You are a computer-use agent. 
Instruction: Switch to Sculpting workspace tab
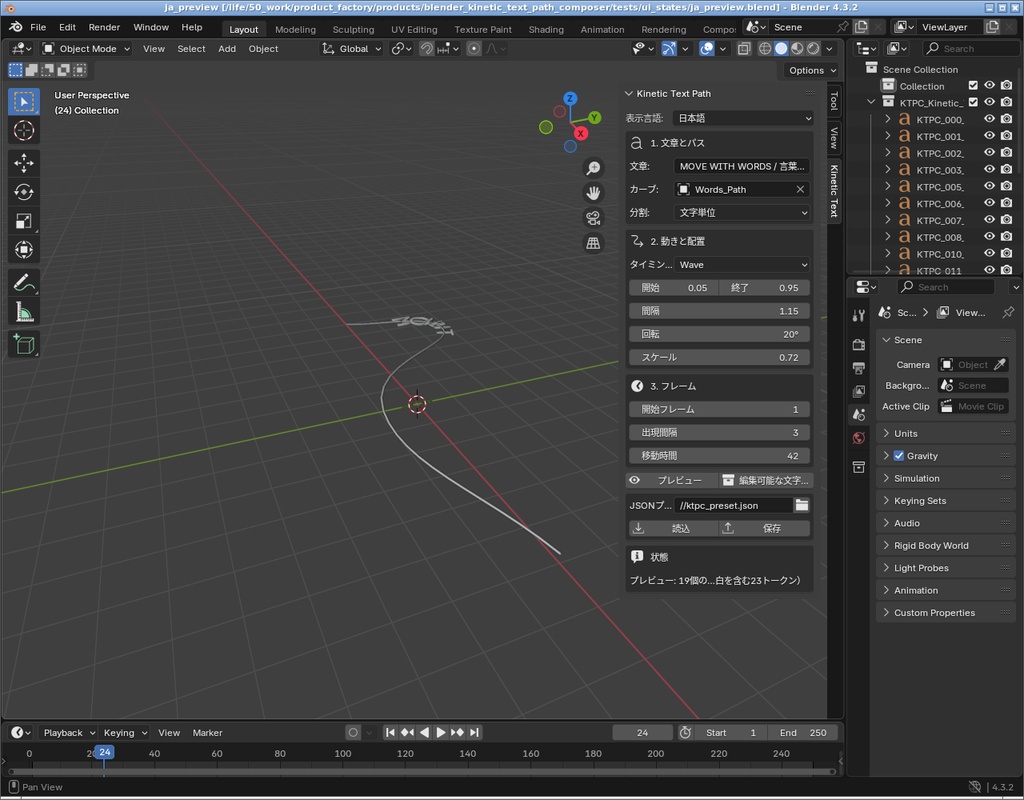coord(353,29)
